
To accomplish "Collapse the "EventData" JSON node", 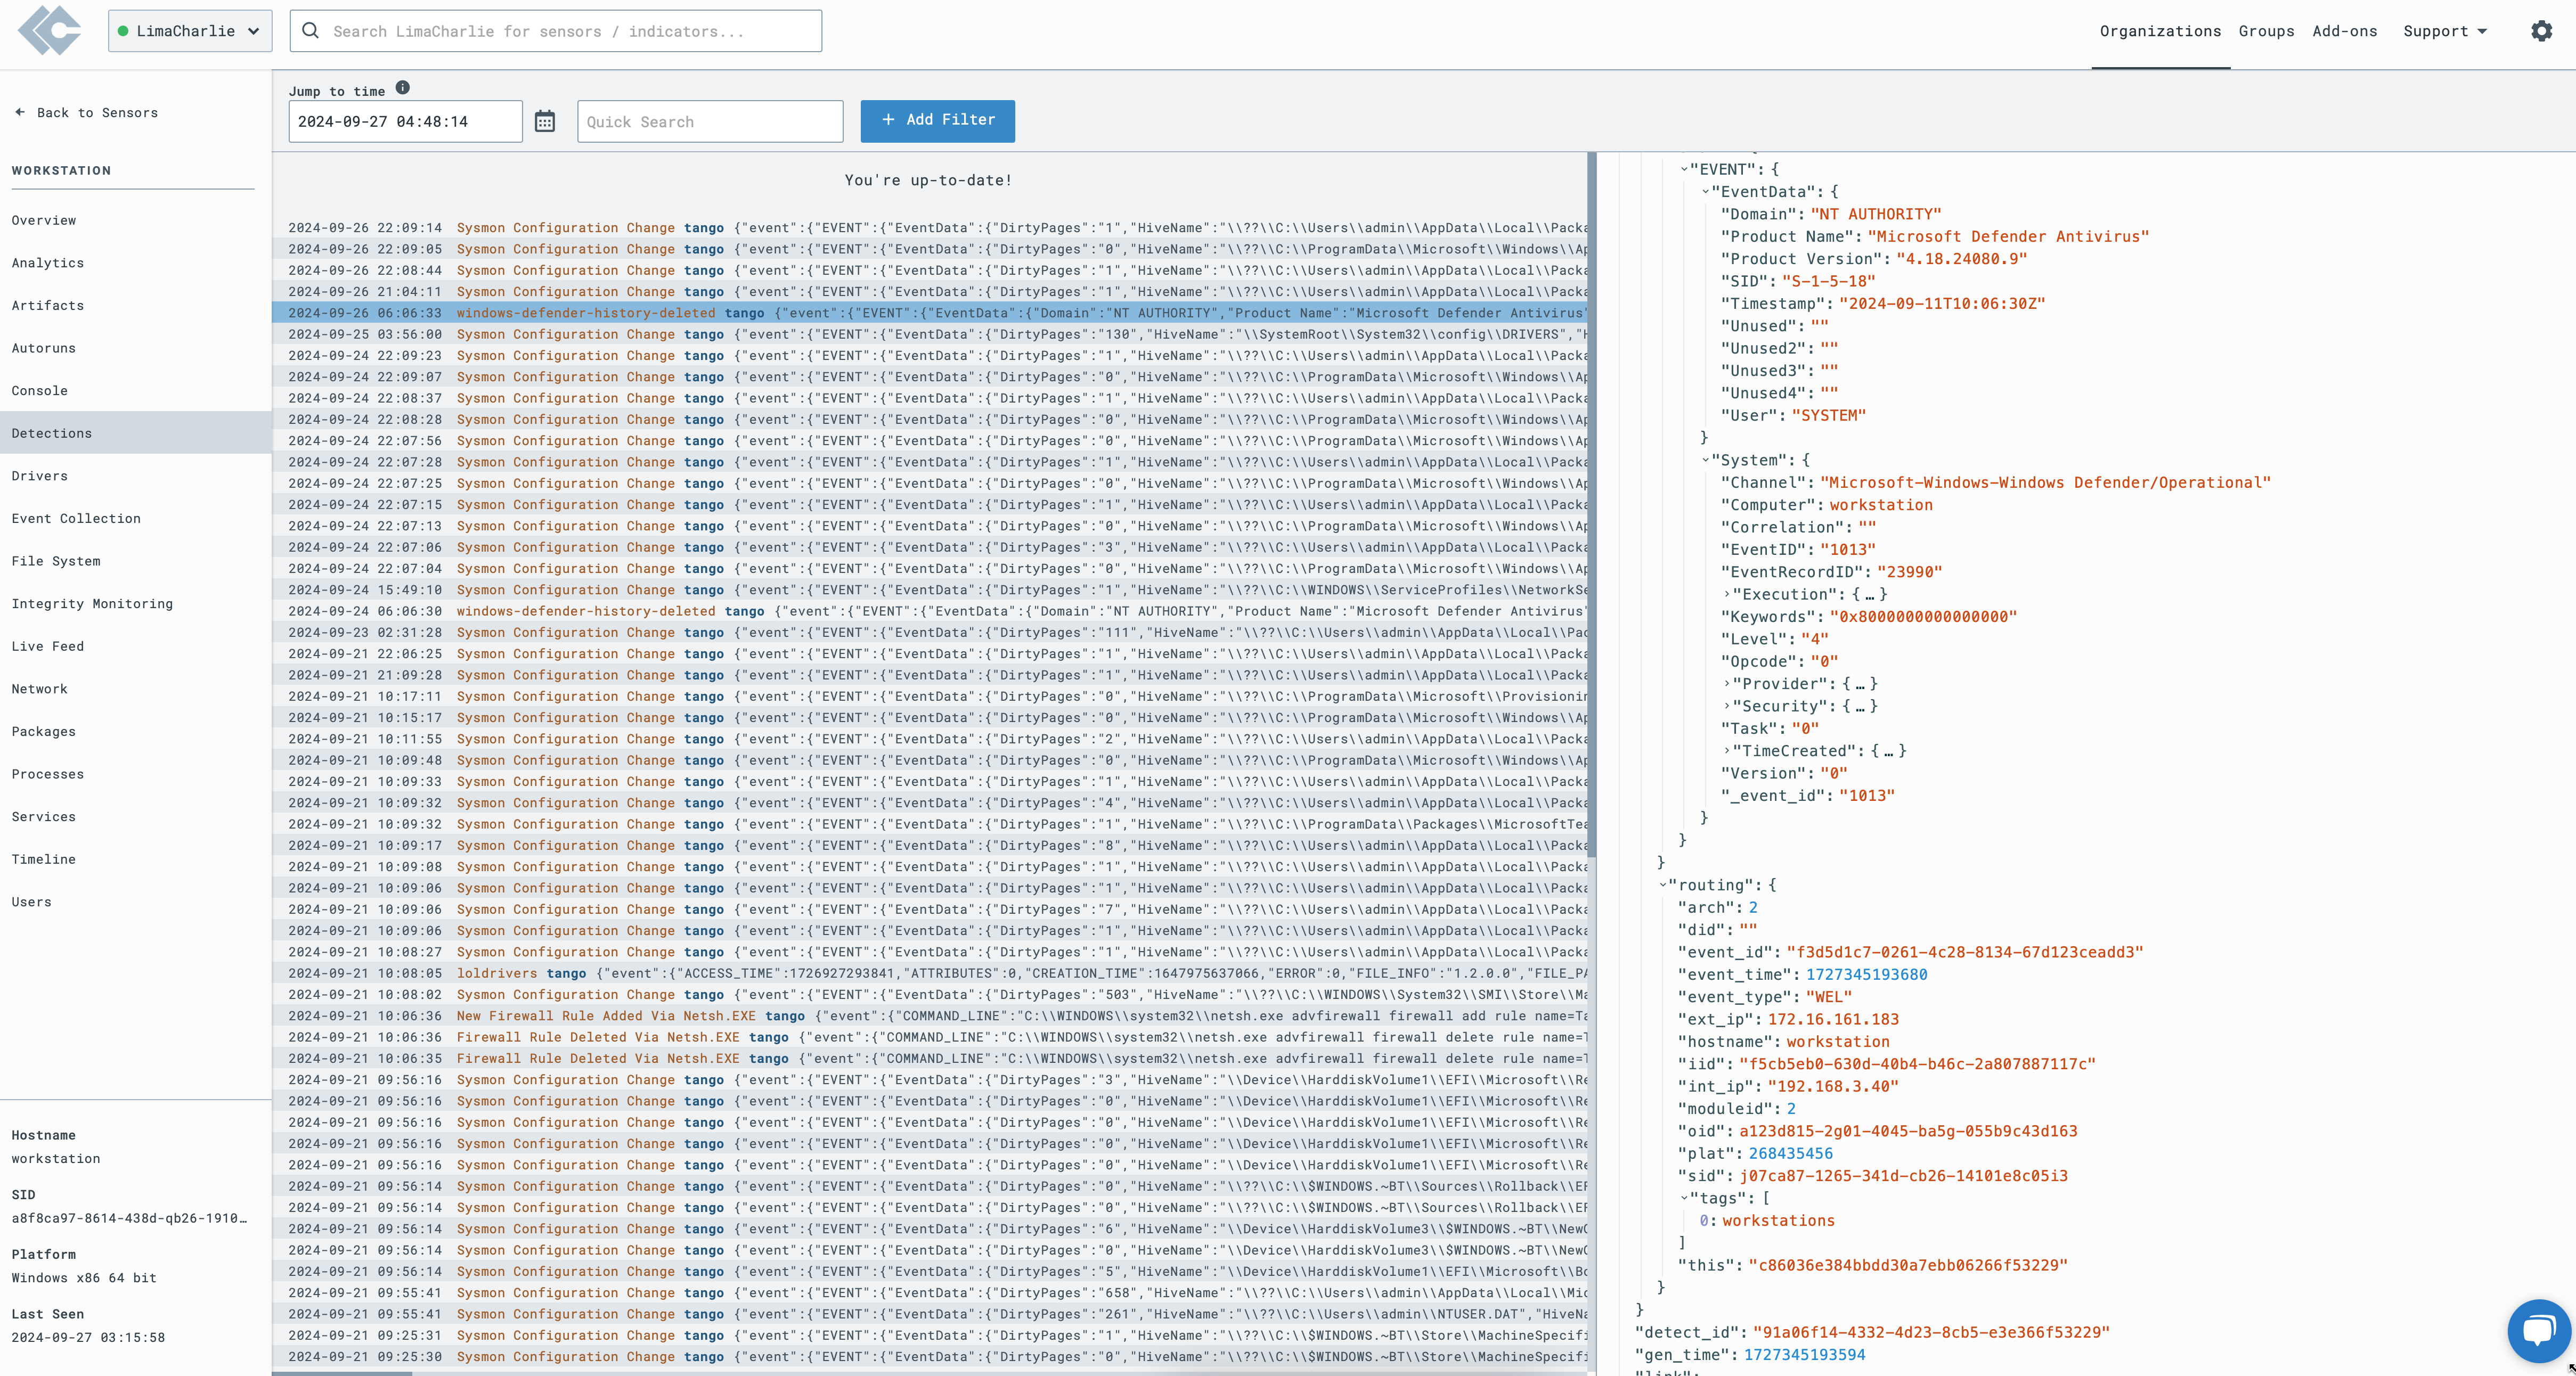I will tap(1706, 192).
